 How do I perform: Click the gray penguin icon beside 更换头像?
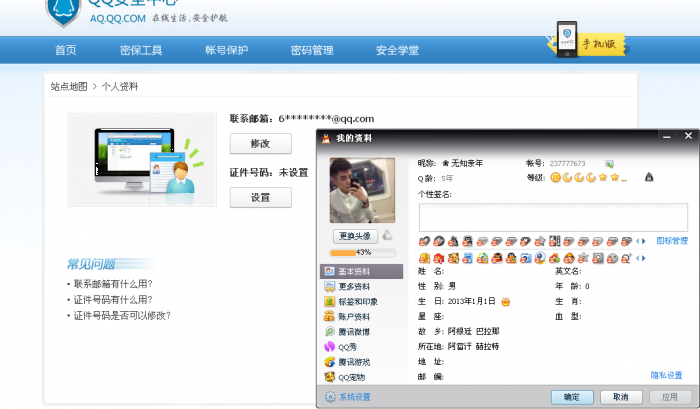pos(388,235)
